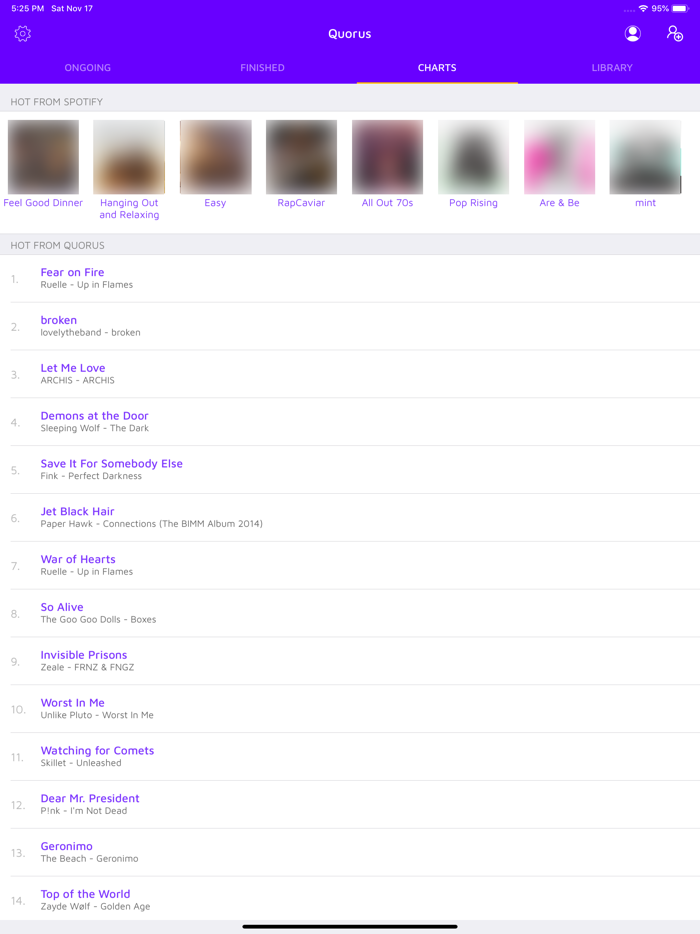The height and width of the screenshot is (934, 700).
Task: Tap 'P!nk - I'm Not Dead' subtitle
Action: click(x=83, y=811)
